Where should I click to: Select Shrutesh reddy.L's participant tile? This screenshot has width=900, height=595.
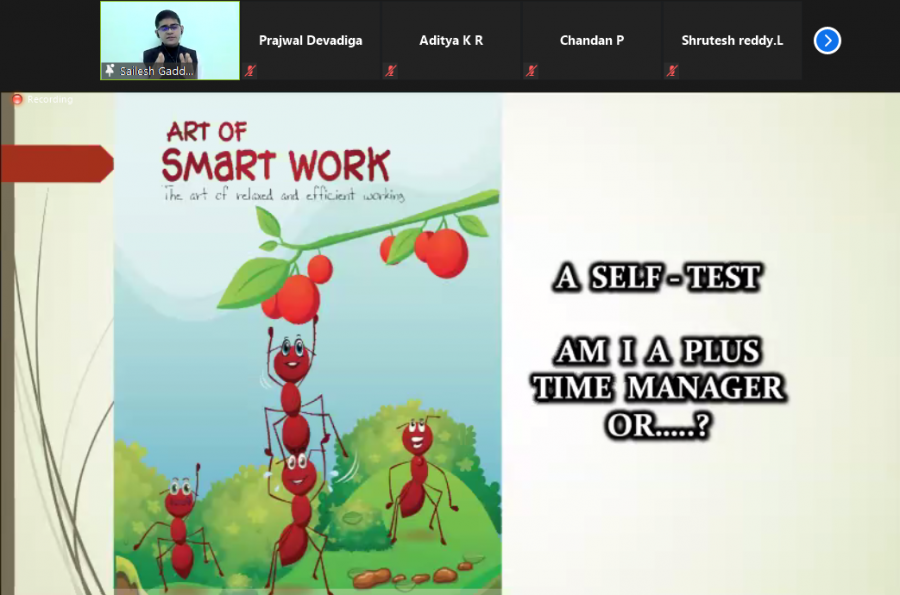pyautogui.click(x=731, y=40)
